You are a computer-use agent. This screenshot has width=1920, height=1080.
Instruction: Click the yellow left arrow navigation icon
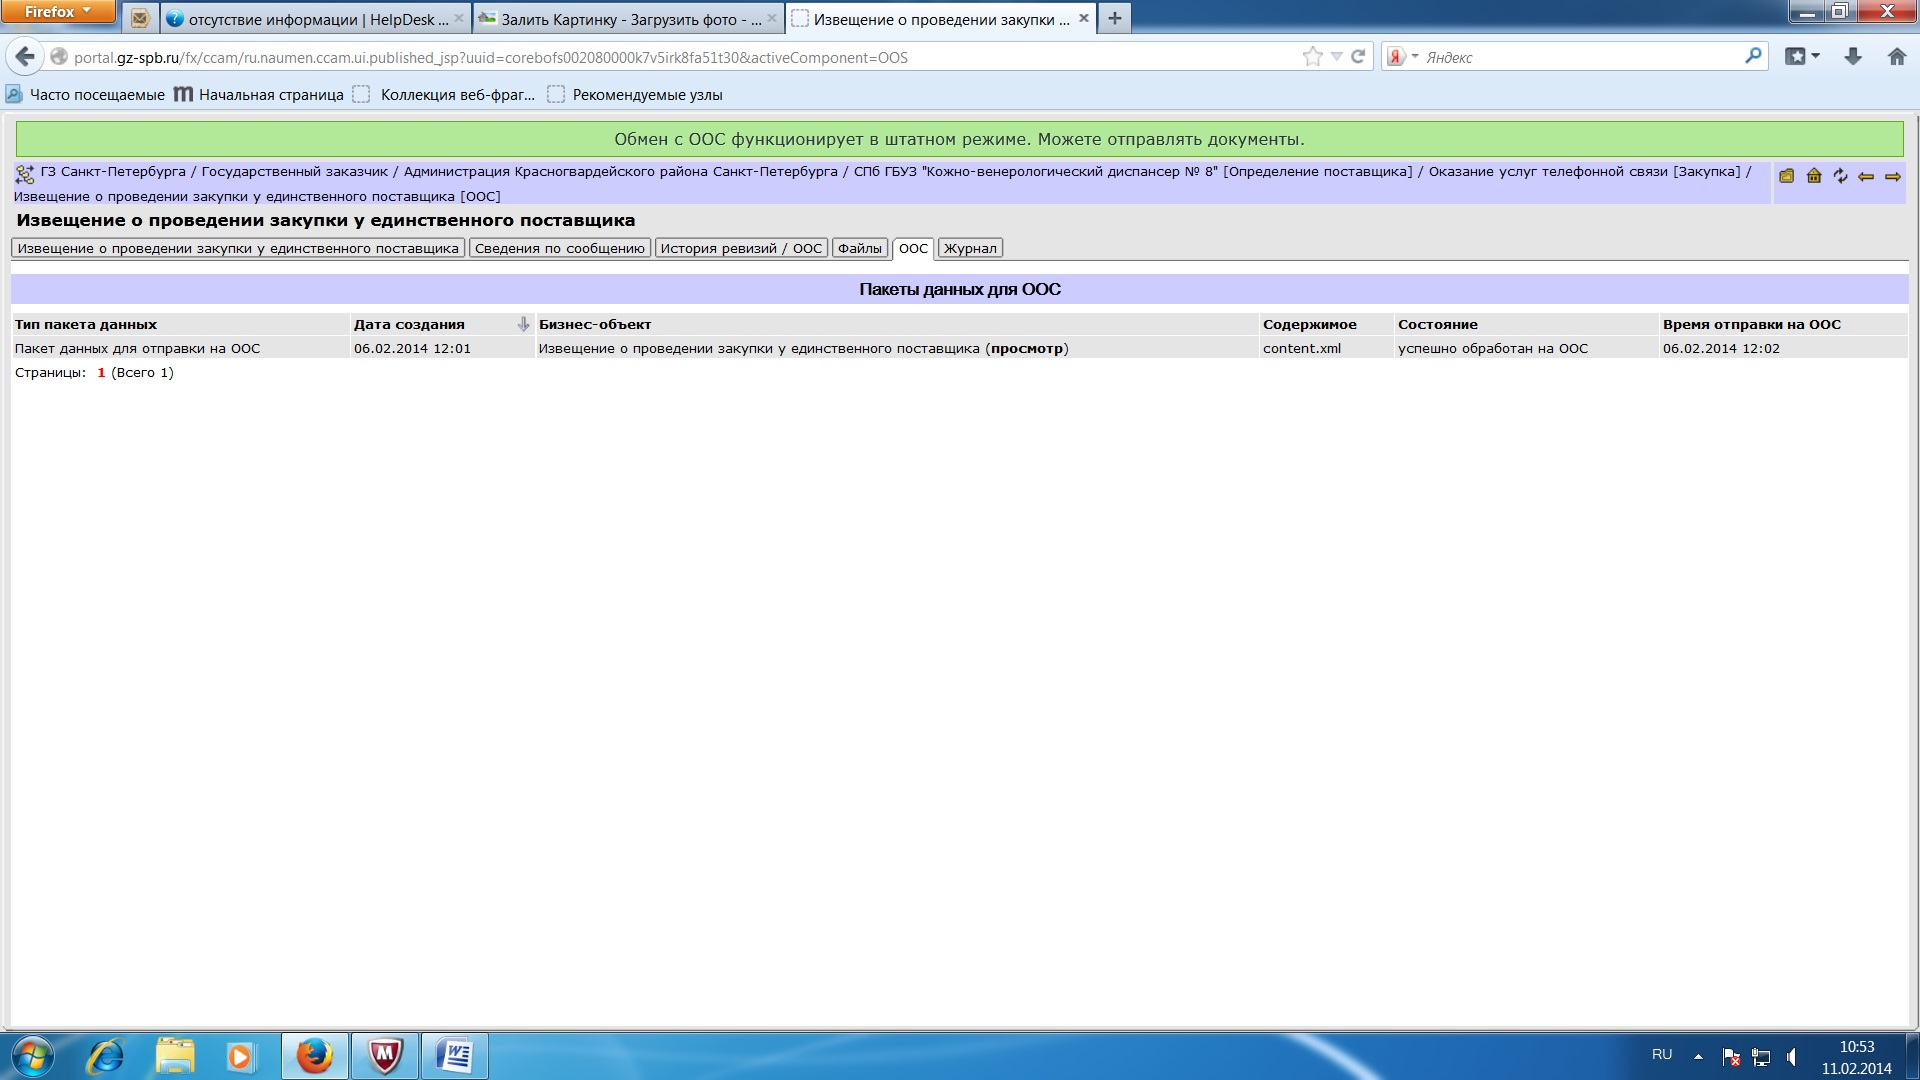click(1866, 177)
